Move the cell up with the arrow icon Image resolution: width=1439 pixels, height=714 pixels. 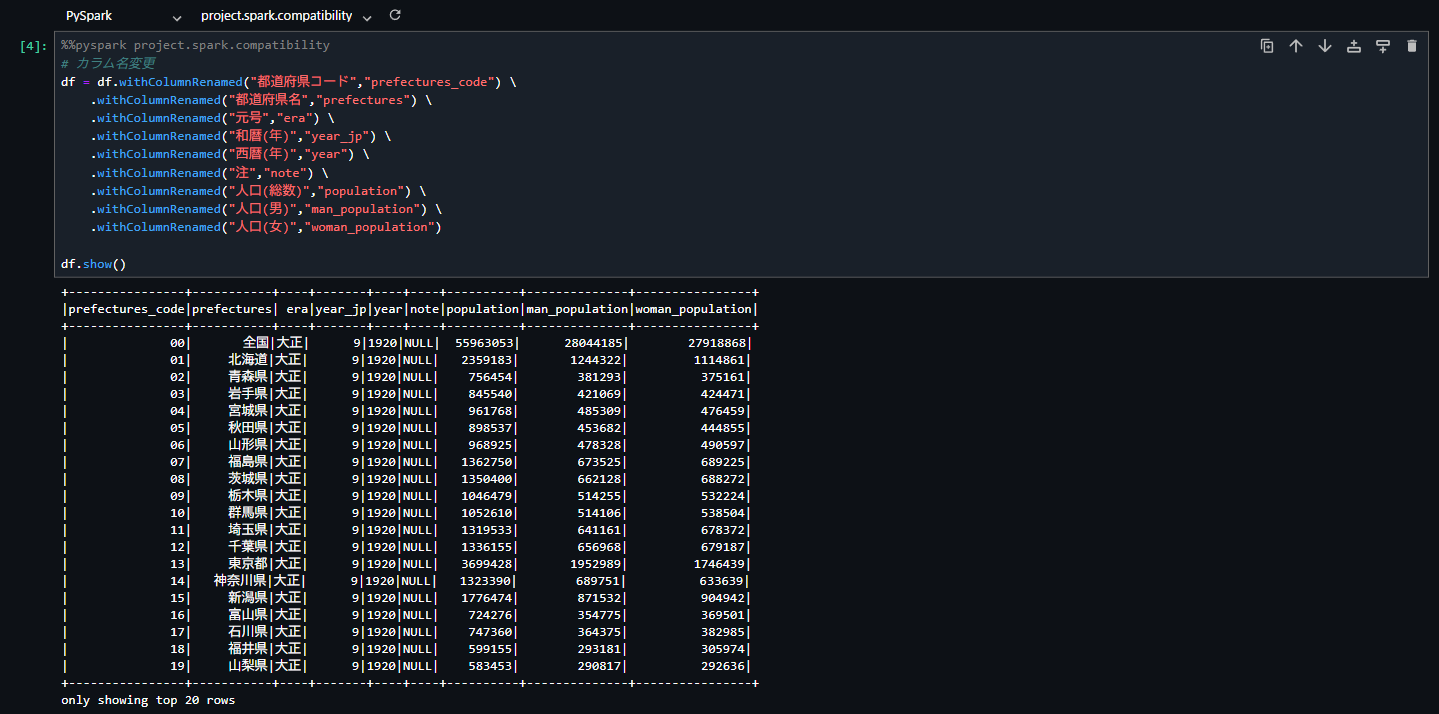1296,46
